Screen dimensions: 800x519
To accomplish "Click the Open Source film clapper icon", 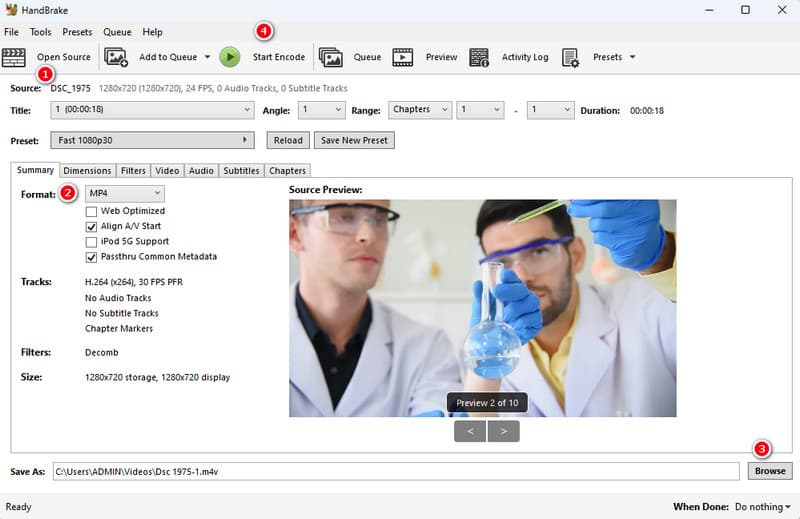I will [x=14, y=57].
